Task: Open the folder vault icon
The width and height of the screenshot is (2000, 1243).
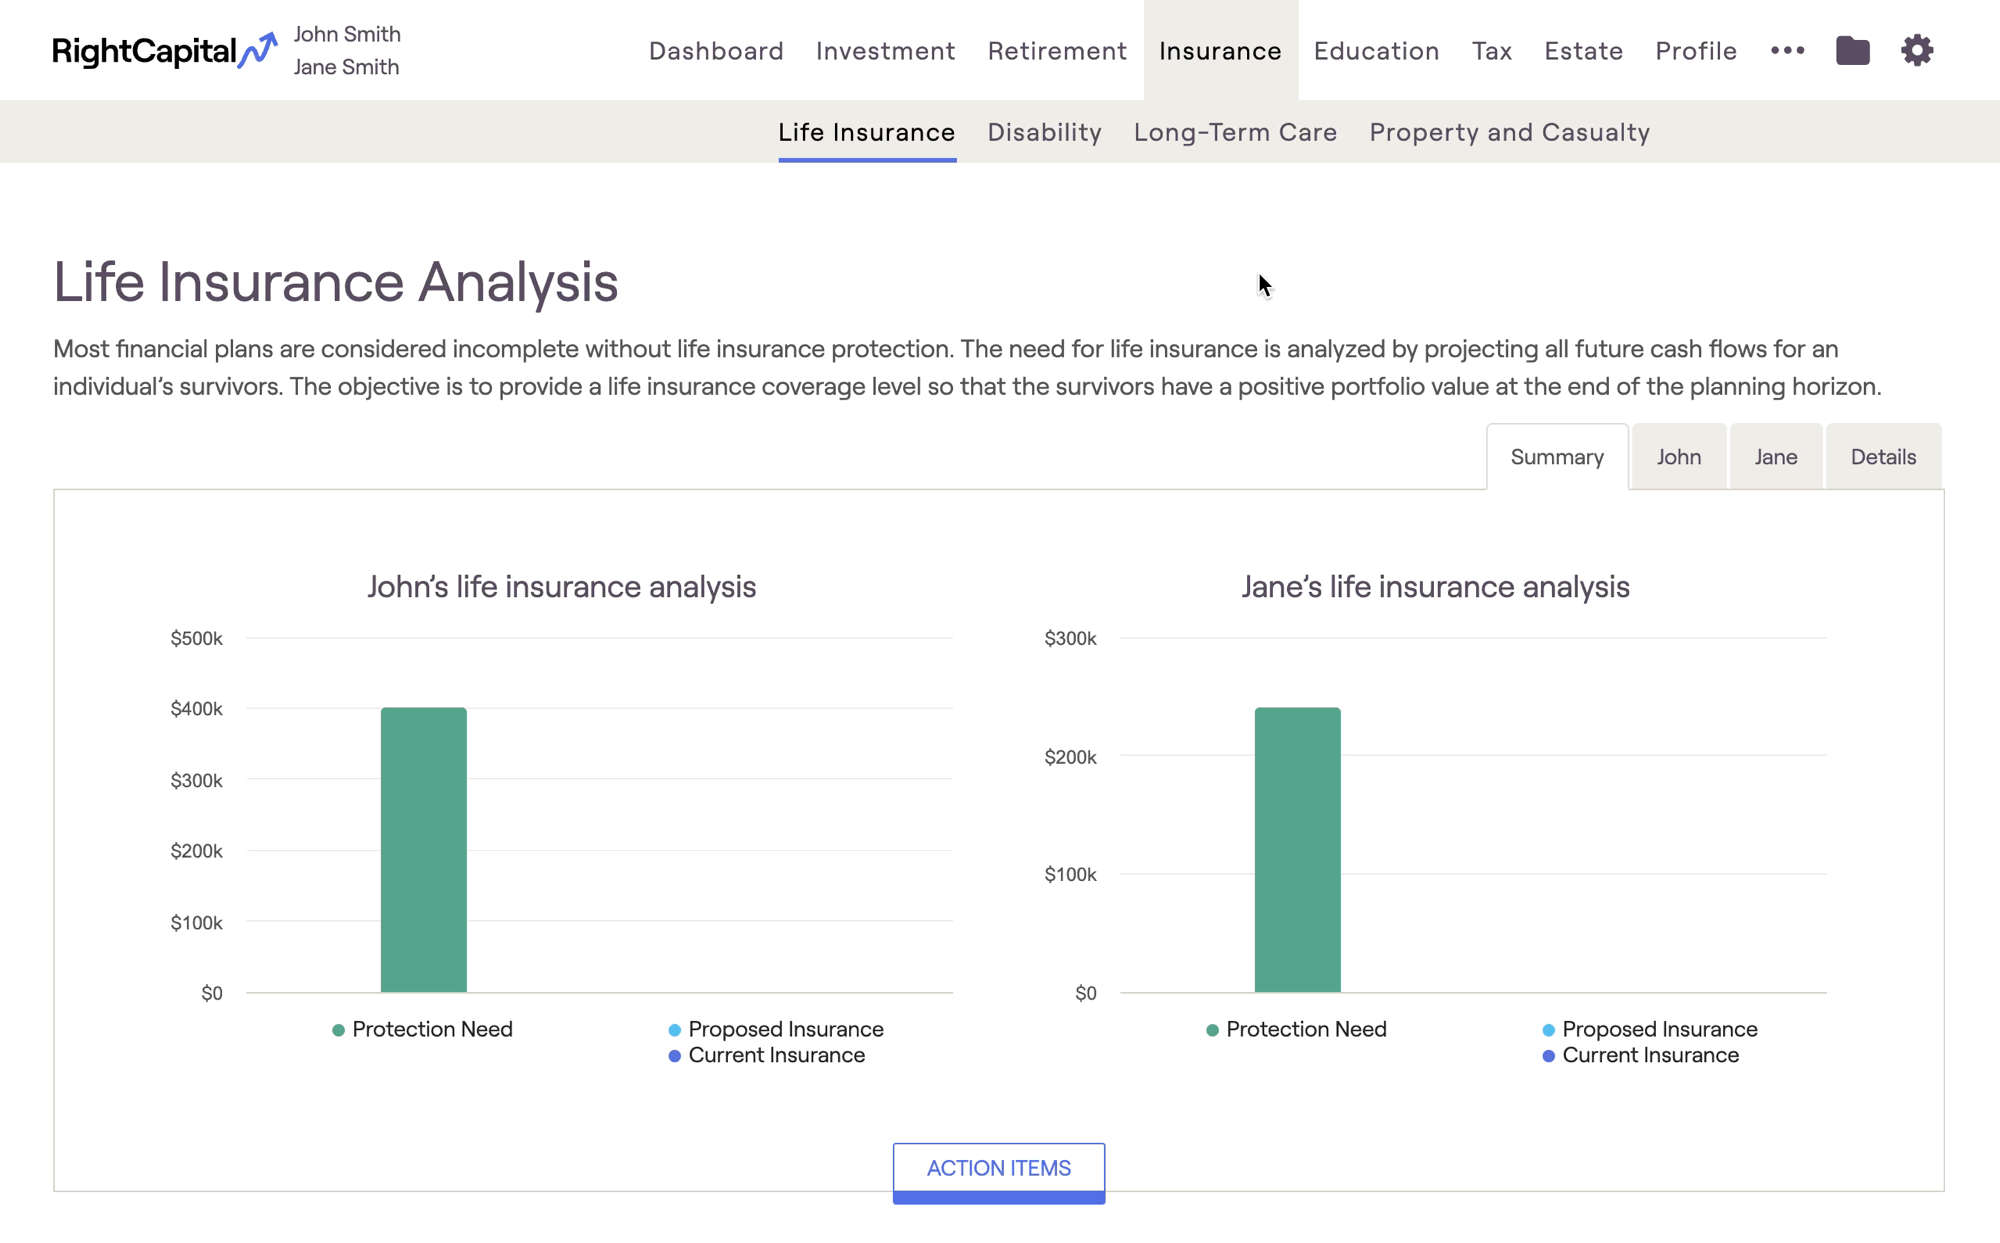Action: coord(1852,50)
